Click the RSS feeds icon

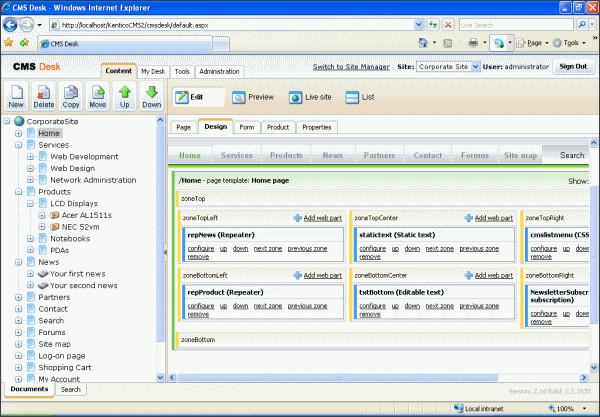(x=447, y=43)
